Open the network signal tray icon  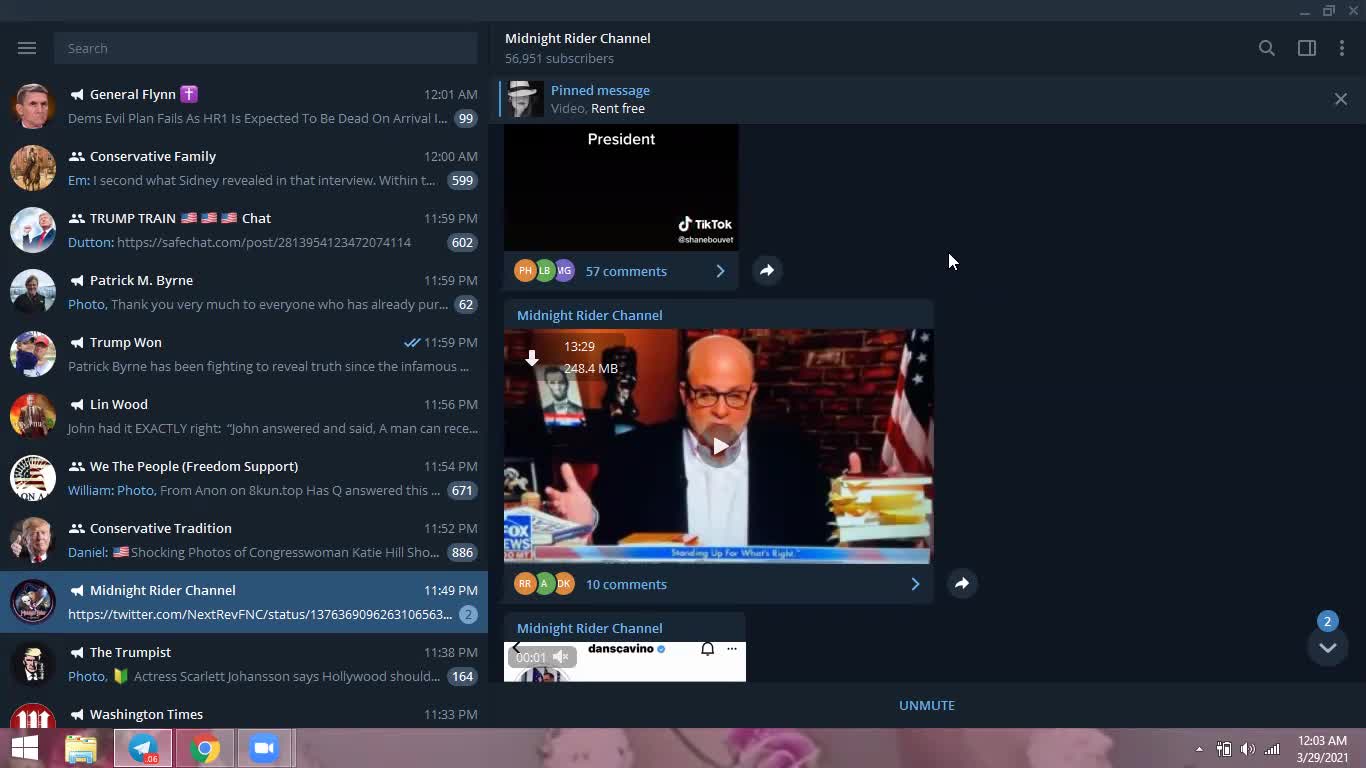coord(1272,749)
